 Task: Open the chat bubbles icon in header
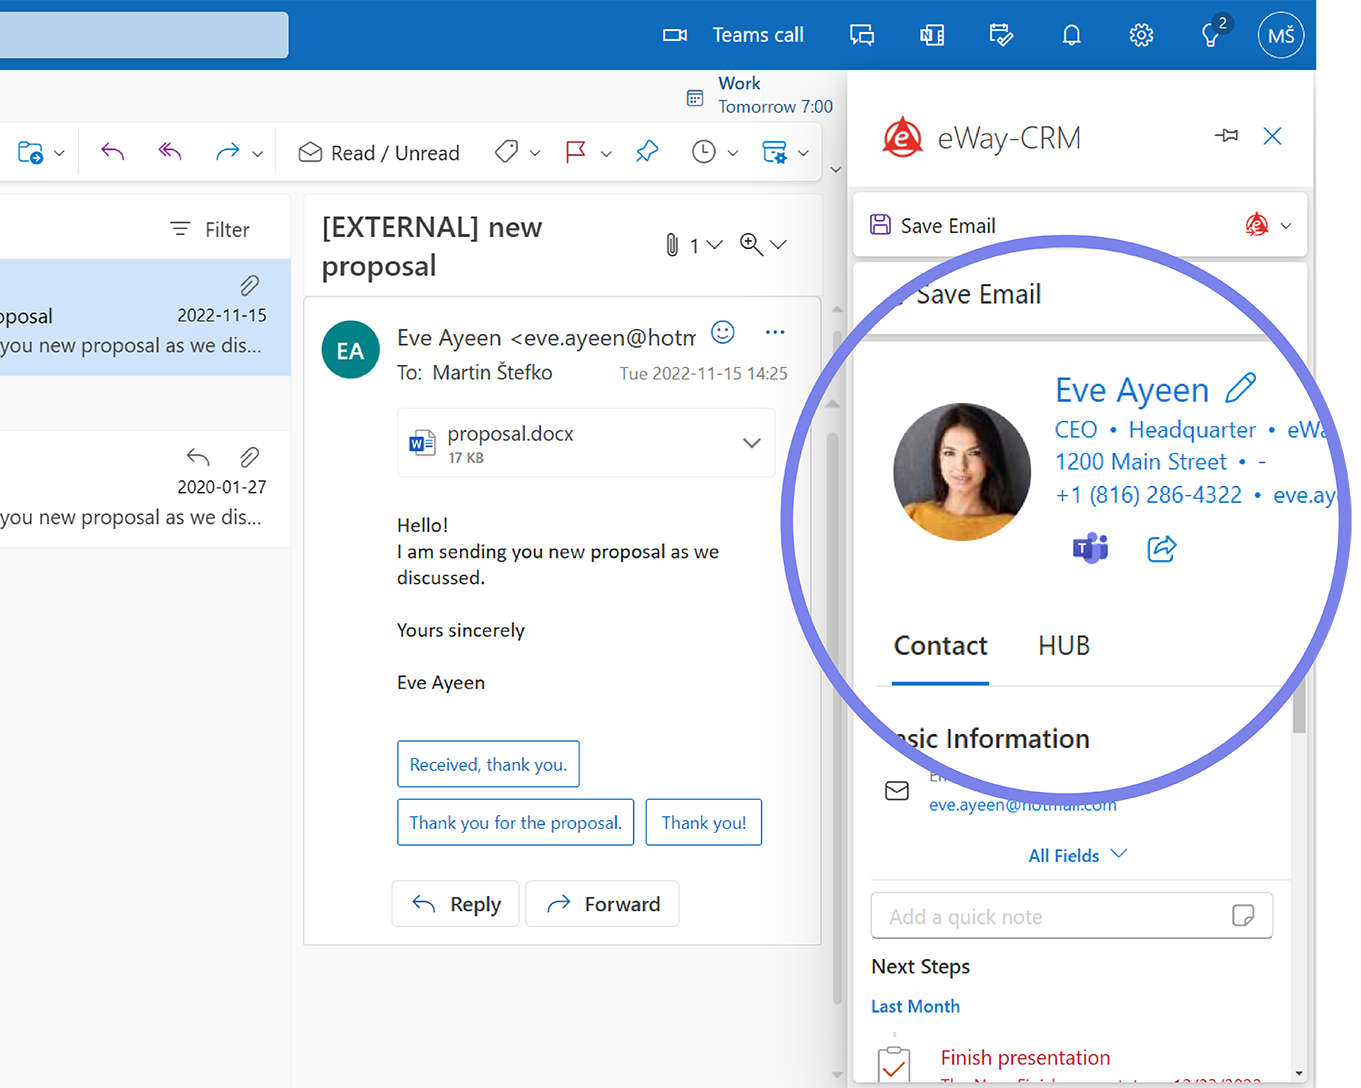(x=862, y=35)
